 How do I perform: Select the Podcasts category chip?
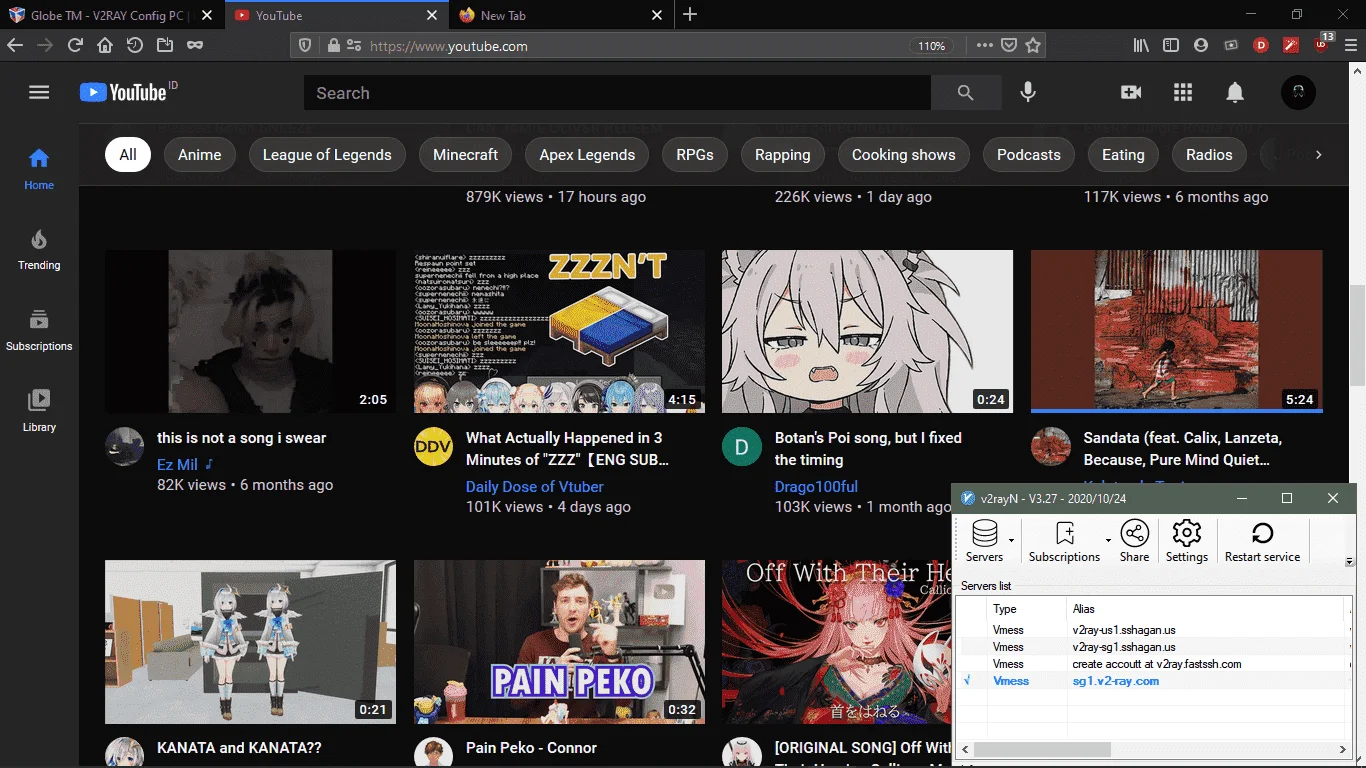click(1028, 155)
